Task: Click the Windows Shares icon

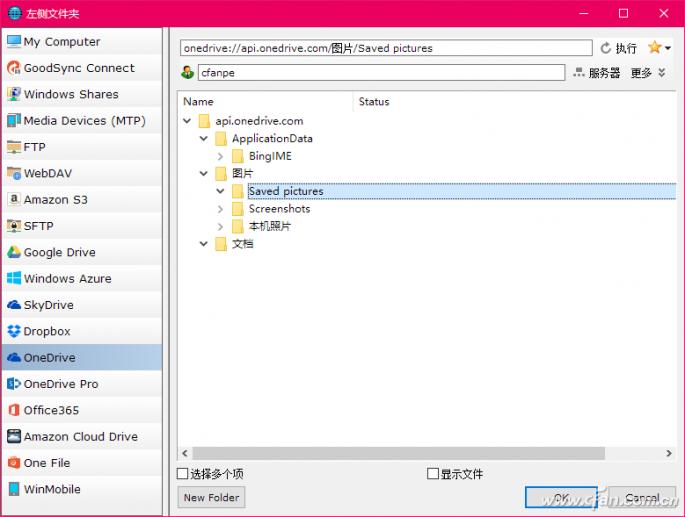Action: (14, 94)
